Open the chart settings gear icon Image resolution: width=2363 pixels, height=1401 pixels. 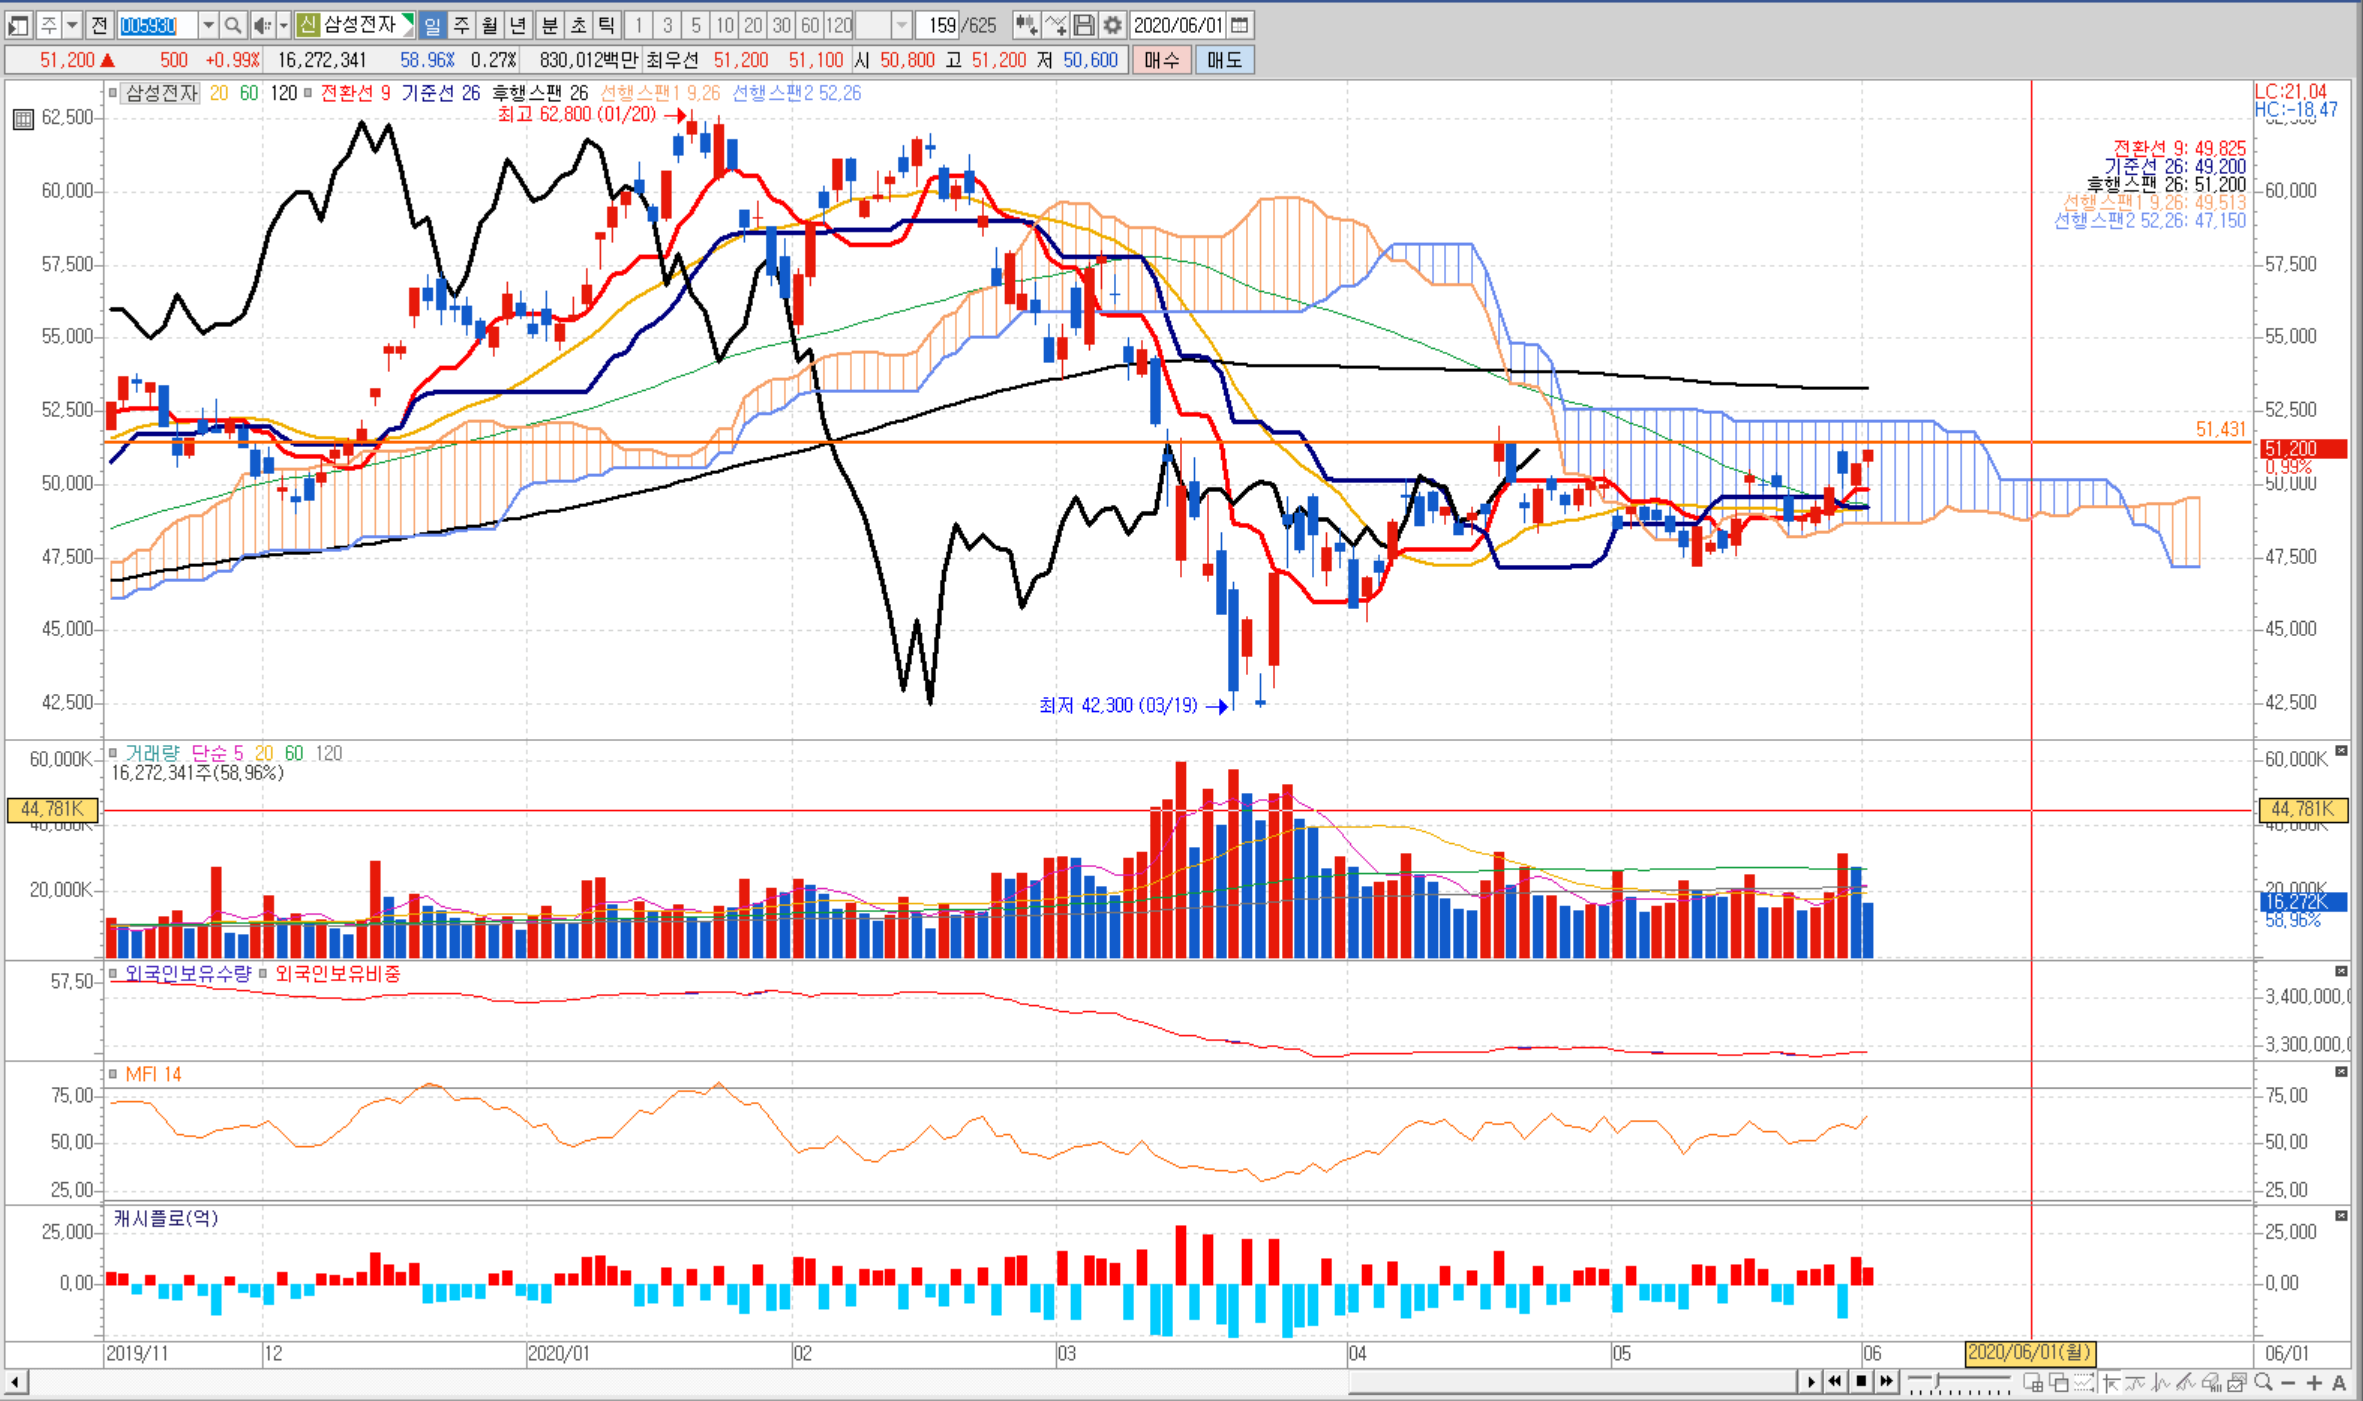click(x=1113, y=25)
